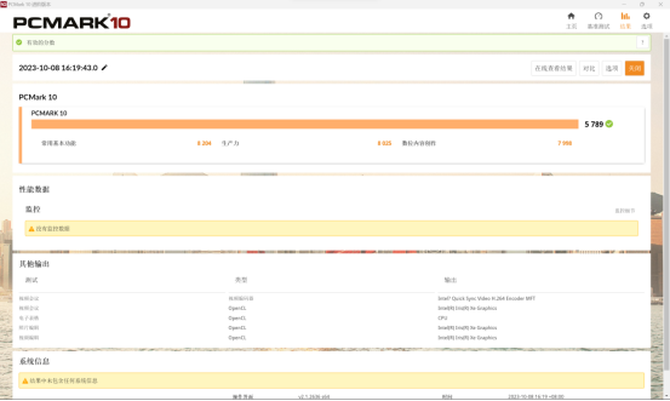This screenshot has height=401, width=670.
Task: Open the 选项 button next to compare
Action: (611, 68)
